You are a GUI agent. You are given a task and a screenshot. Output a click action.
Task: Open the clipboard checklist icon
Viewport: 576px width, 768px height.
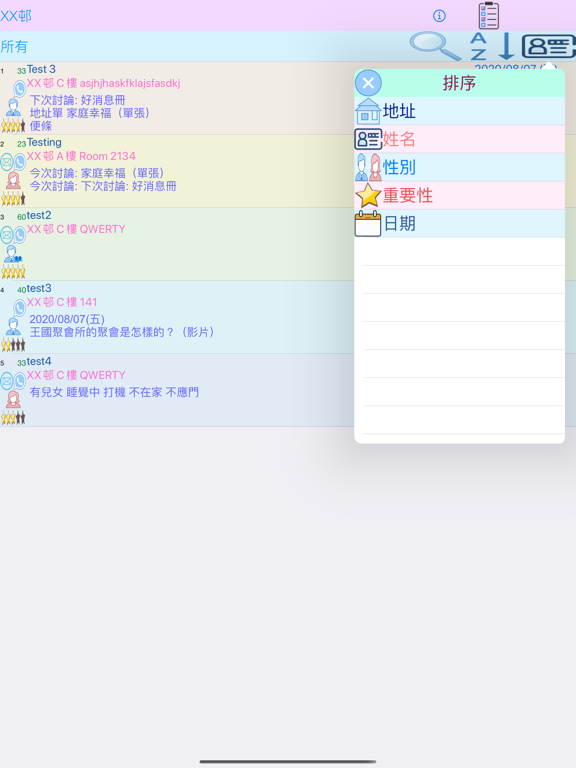(489, 16)
